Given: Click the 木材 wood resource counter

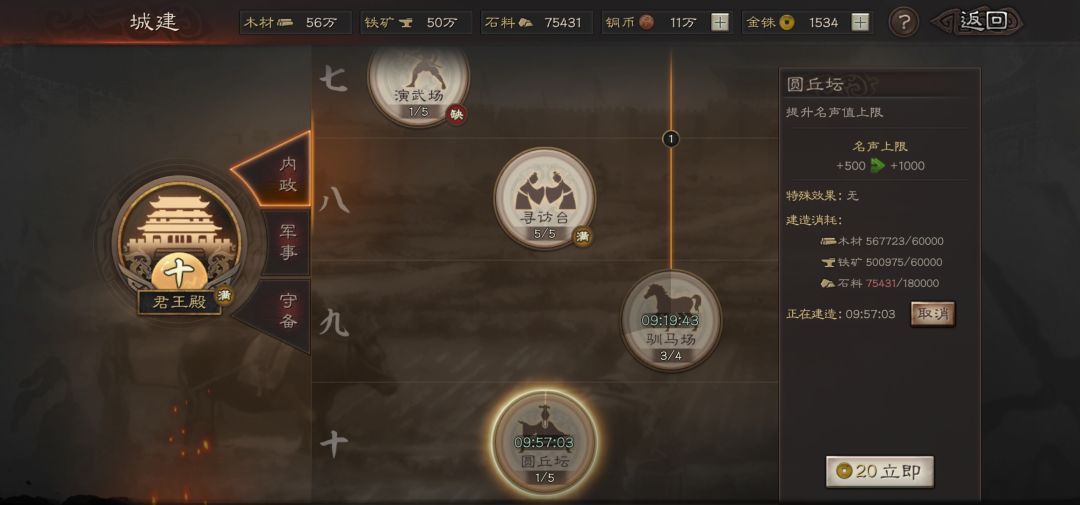Looking at the screenshot, I should pos(296,23).
